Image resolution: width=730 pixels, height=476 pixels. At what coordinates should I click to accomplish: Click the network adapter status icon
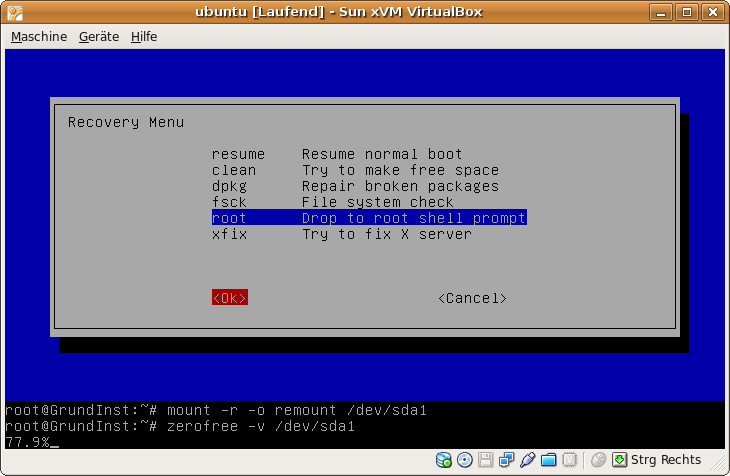[x=507, y=460]
